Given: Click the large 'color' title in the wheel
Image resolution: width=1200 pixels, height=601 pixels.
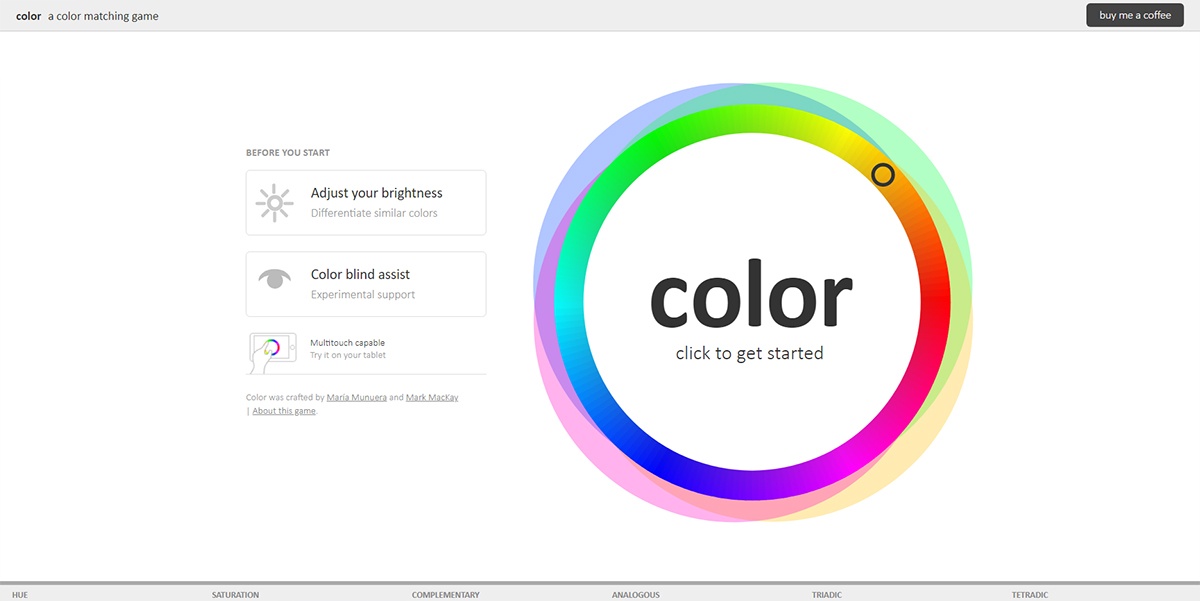Looking at the screenshot, I should click(x=751, y=295).
